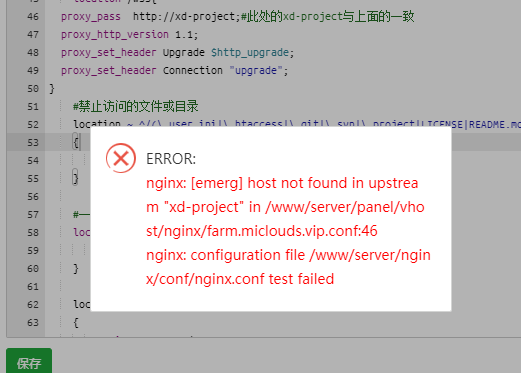Click proxy_pass directive on line 46

point(91,16)
